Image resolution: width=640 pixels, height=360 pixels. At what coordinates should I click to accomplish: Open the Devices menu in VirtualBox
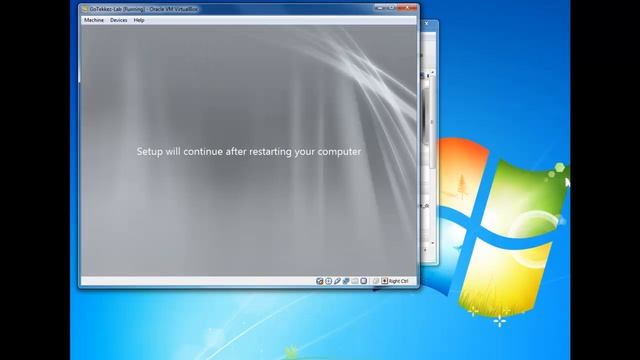point(118,20)
